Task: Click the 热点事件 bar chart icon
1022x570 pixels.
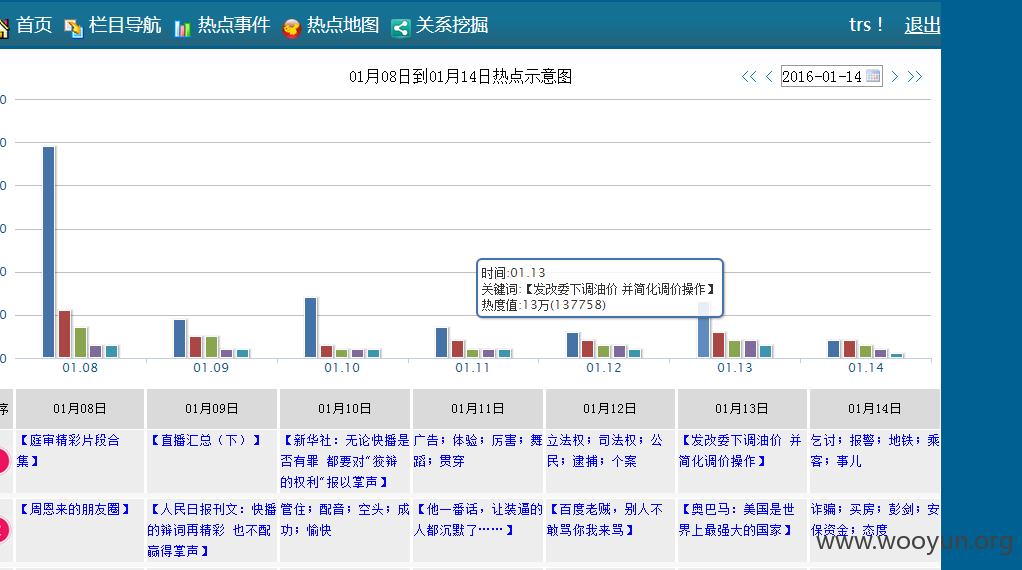Action: [182, 28]
